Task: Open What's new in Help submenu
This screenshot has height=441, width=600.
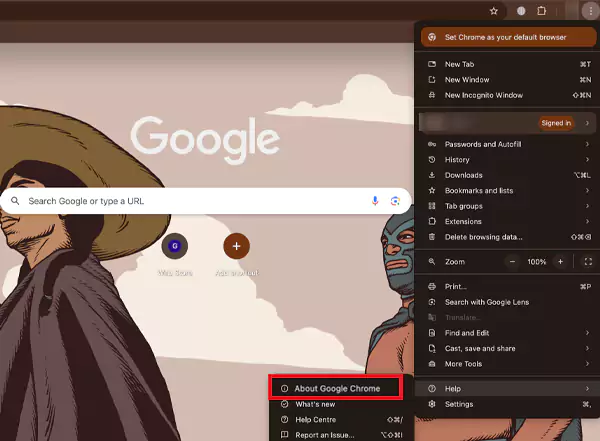Action: pos(341,404)
